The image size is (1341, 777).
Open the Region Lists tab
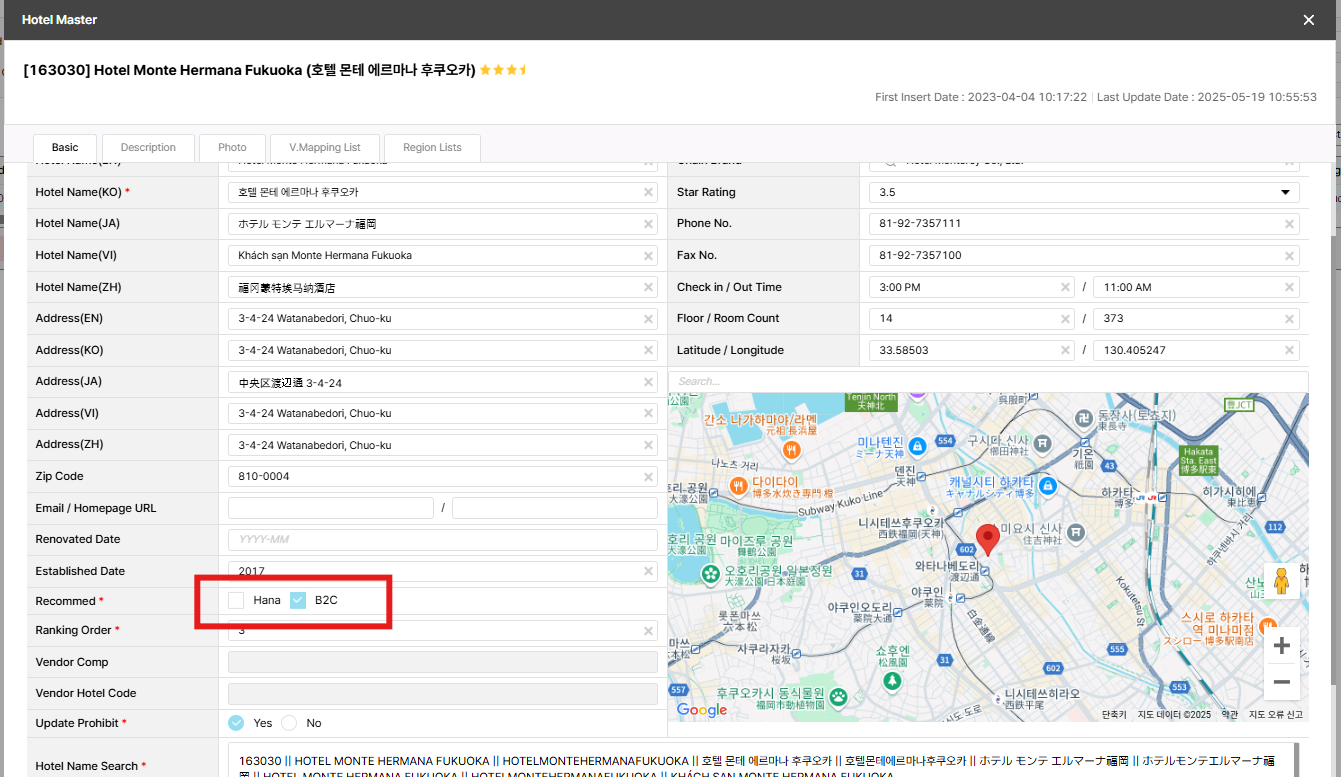432,148
